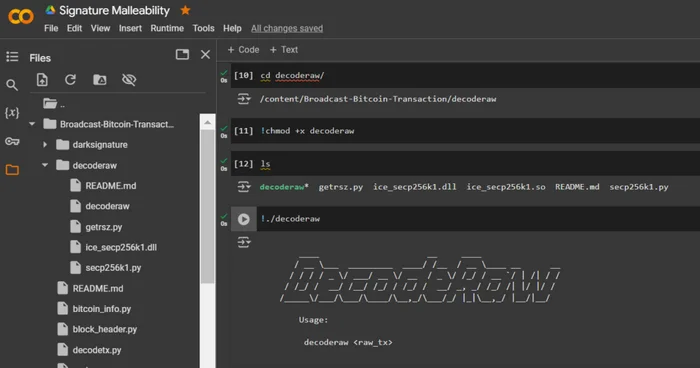Viewport: 700px width, 368px height.
Task: Open the Runtime menu
Action: (167, 28)
